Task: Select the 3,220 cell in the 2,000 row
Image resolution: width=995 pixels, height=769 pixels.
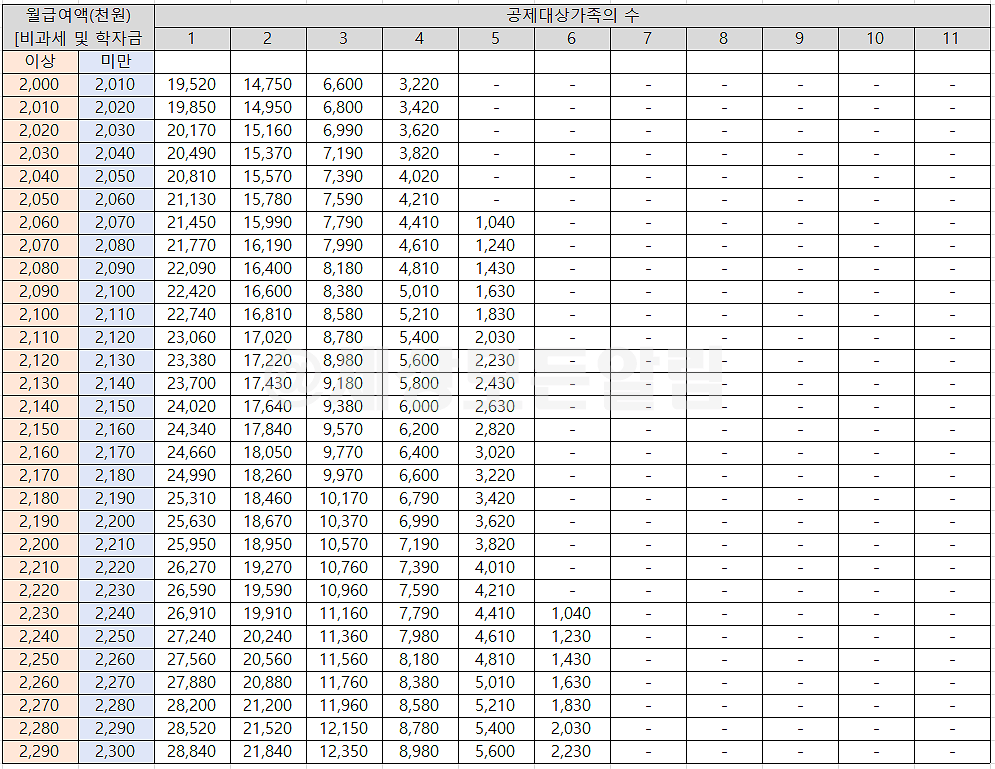Action: pyautogui.click(x=420, y=84)
